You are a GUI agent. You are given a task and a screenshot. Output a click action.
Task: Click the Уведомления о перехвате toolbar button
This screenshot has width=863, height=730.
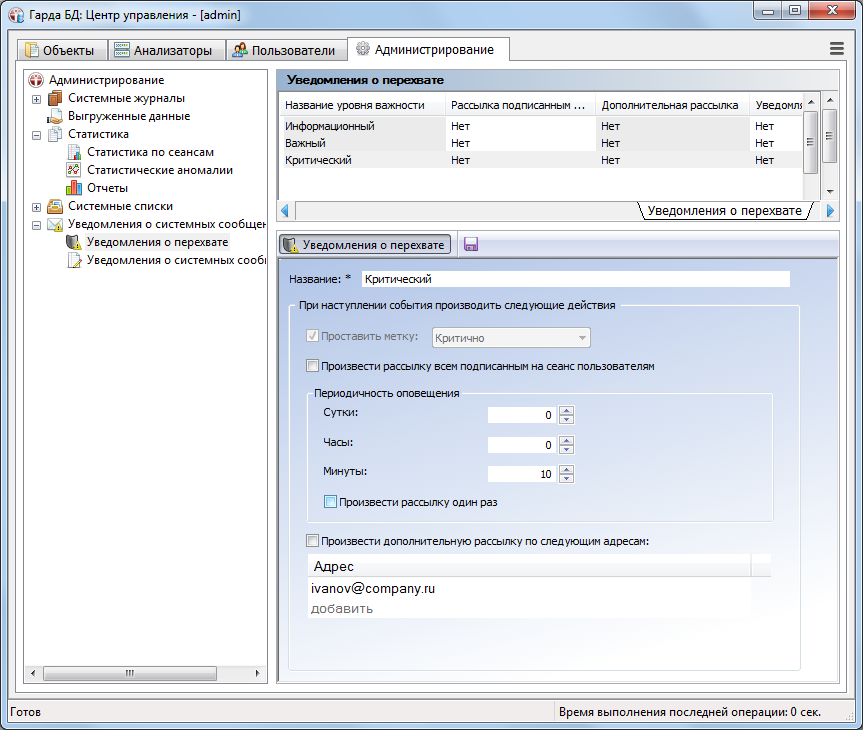pyautogui.click(x=365, y=244)
